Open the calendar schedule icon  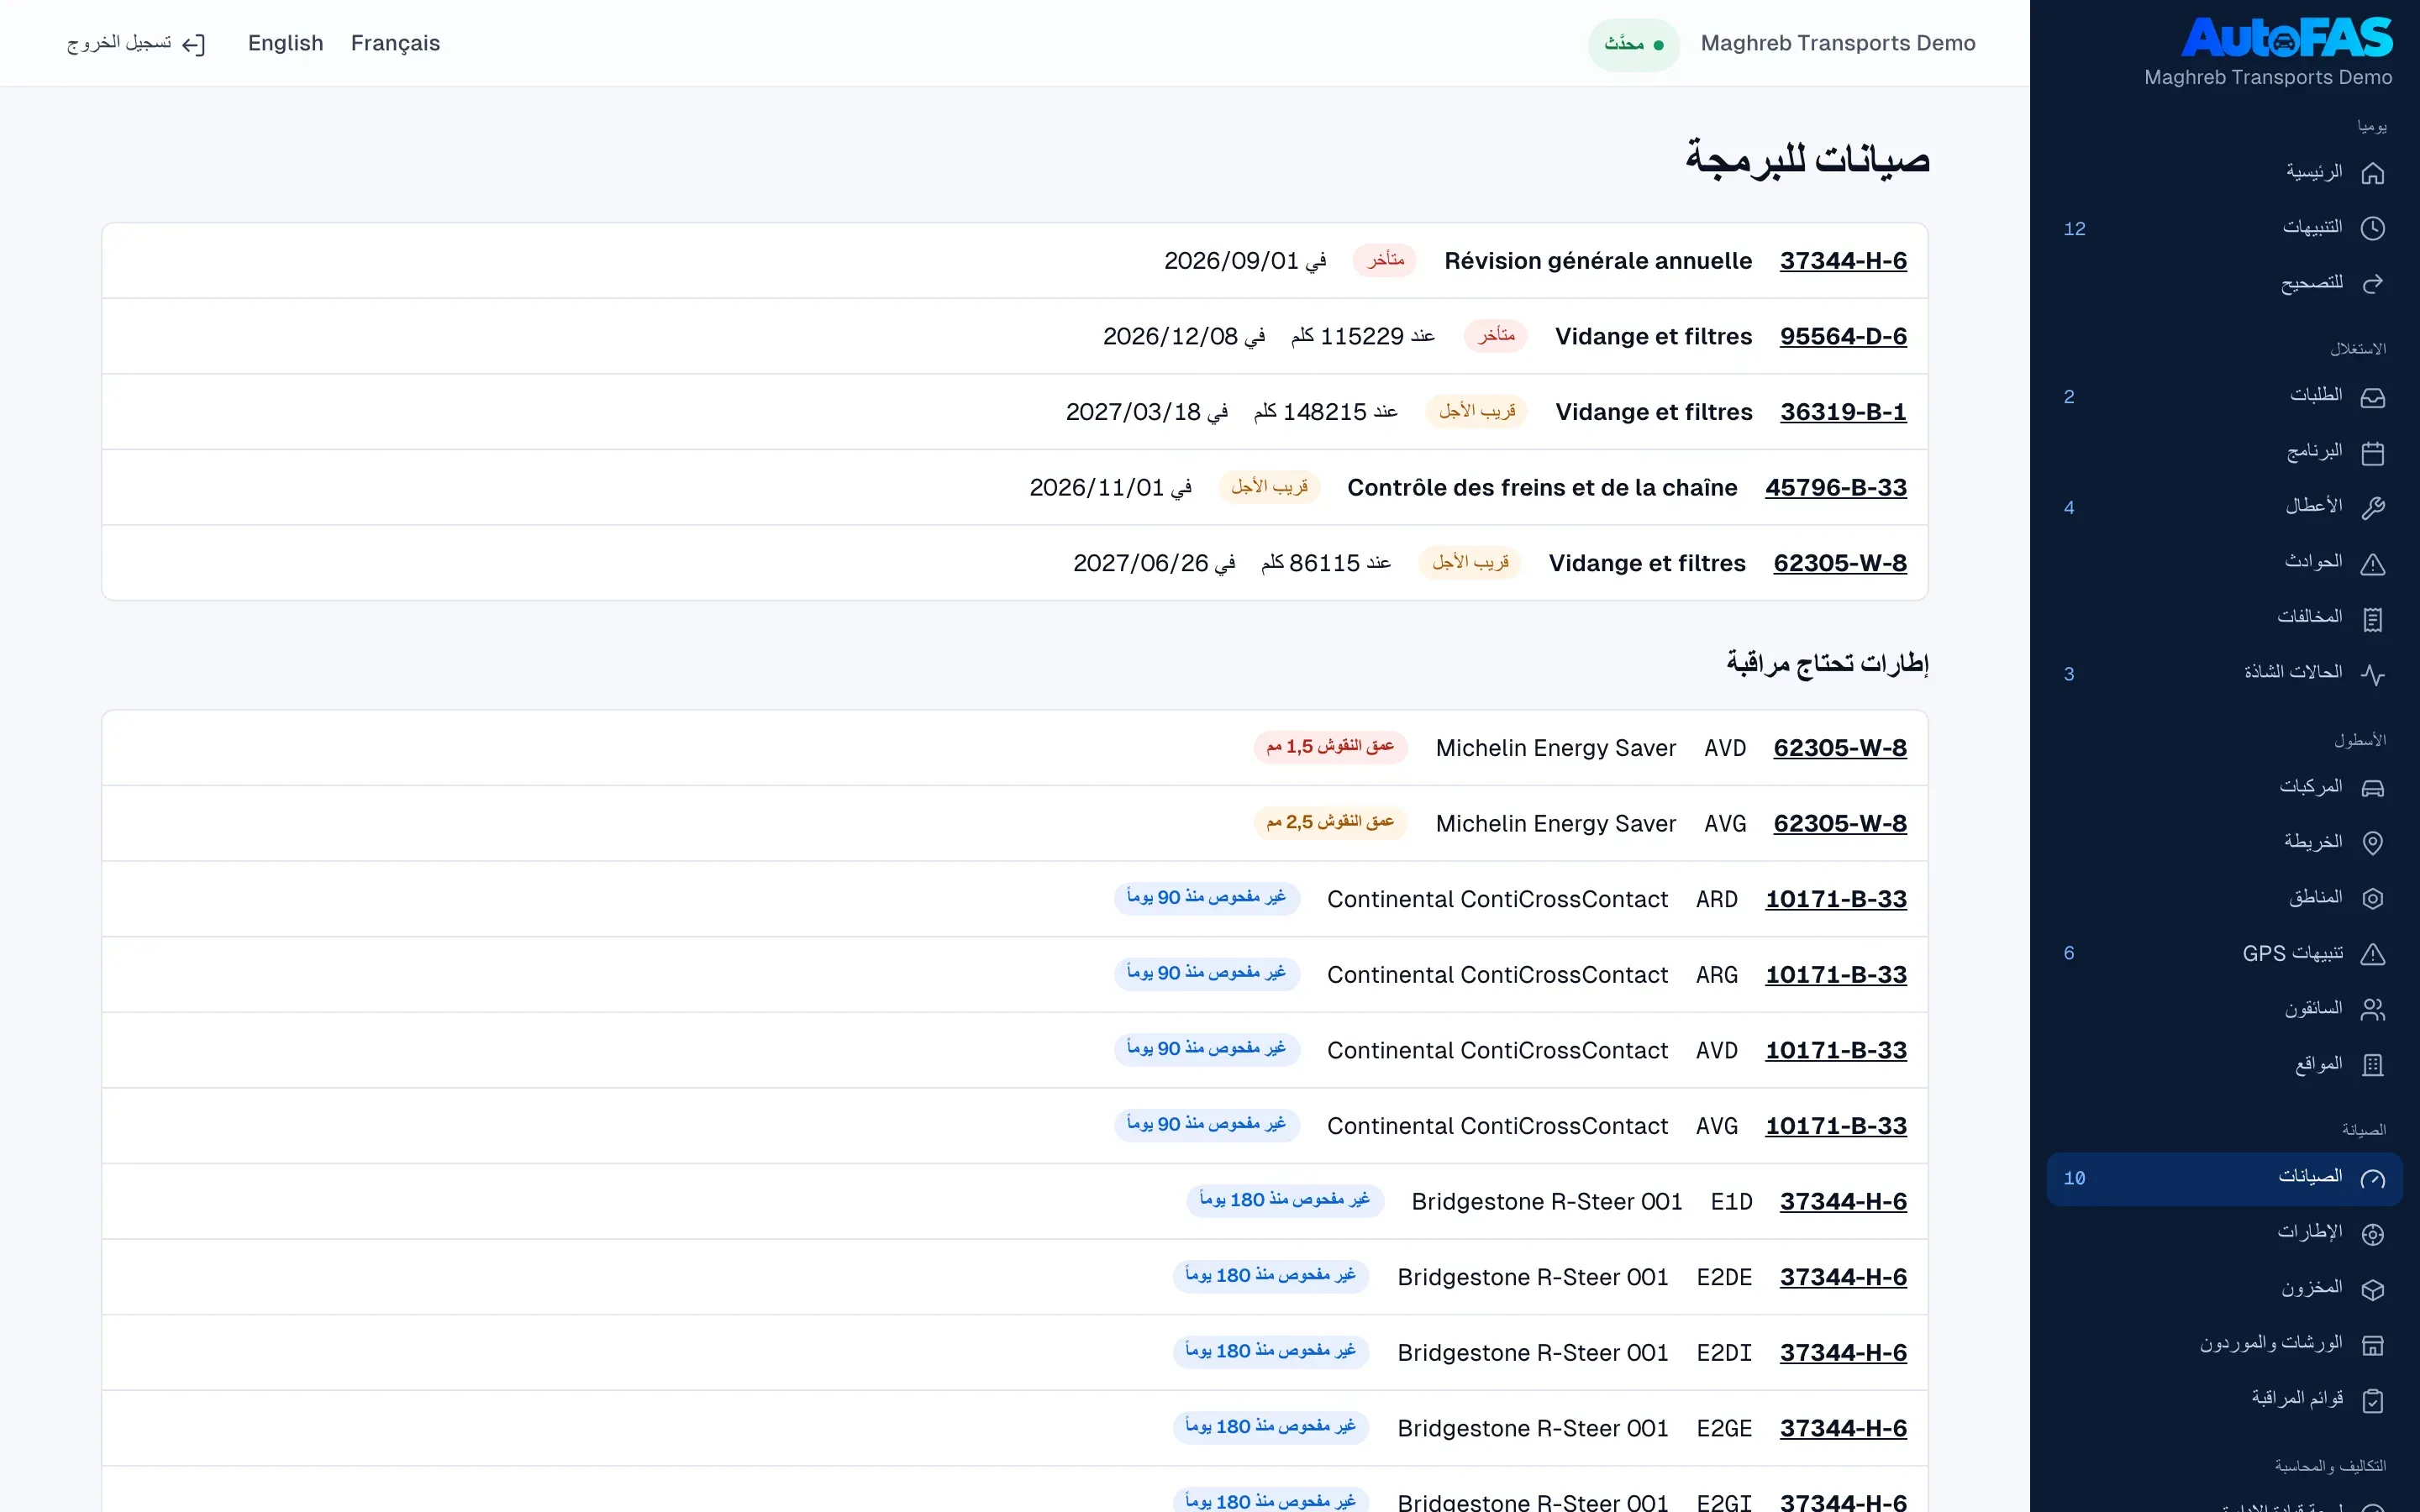click(2372, 453)
